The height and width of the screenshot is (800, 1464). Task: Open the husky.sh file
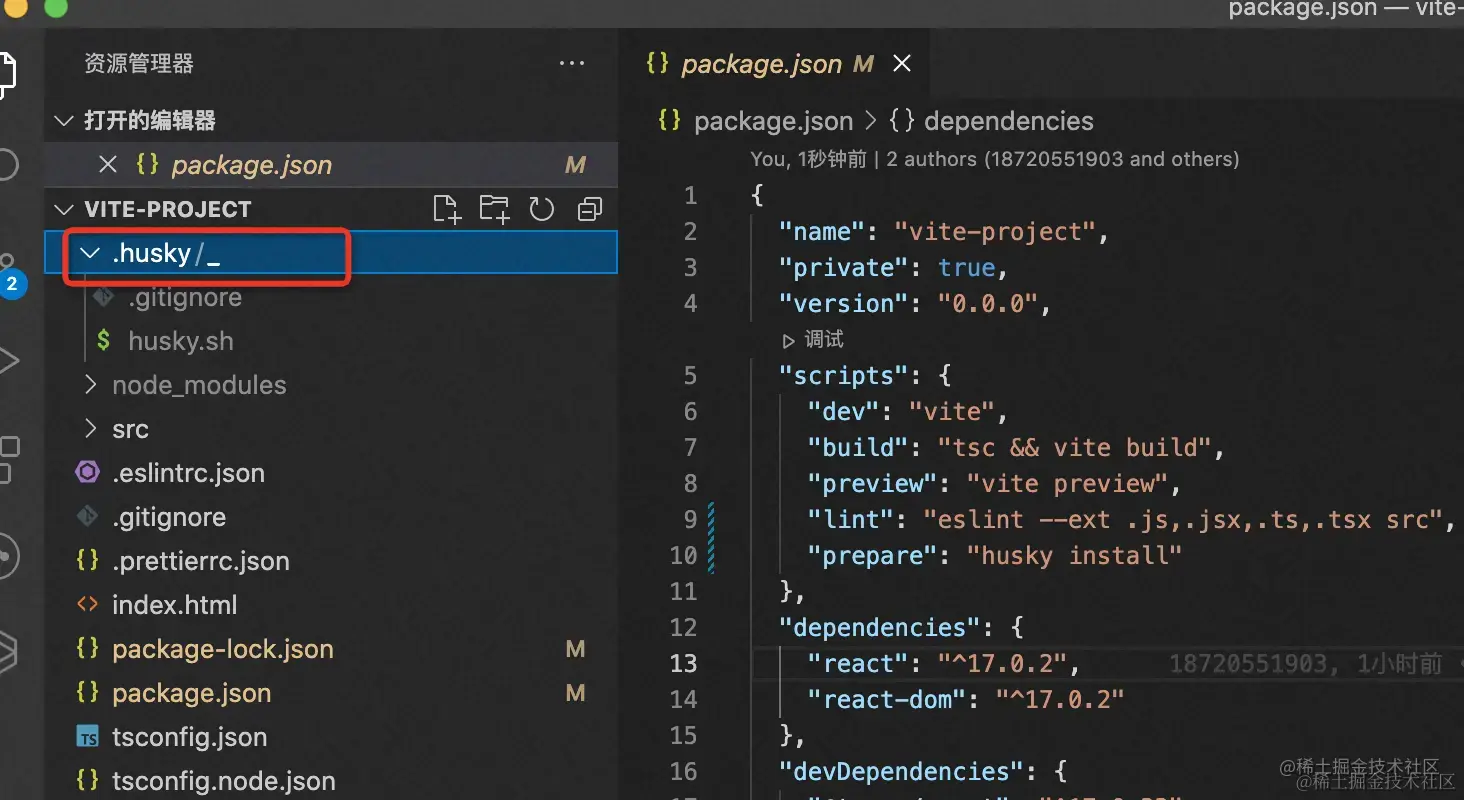pyautogui.click(x=180, y=341)
